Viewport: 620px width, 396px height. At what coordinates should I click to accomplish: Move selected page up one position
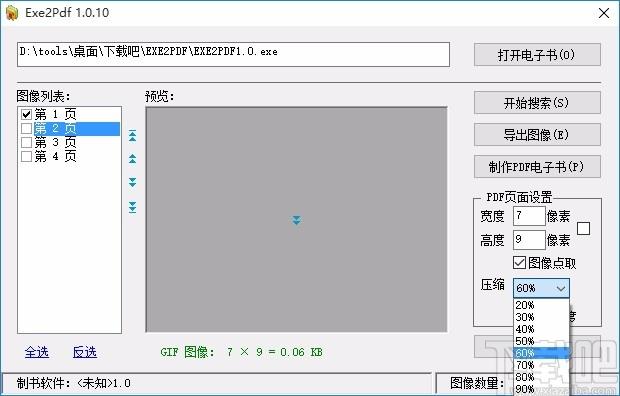click(132, 159)
